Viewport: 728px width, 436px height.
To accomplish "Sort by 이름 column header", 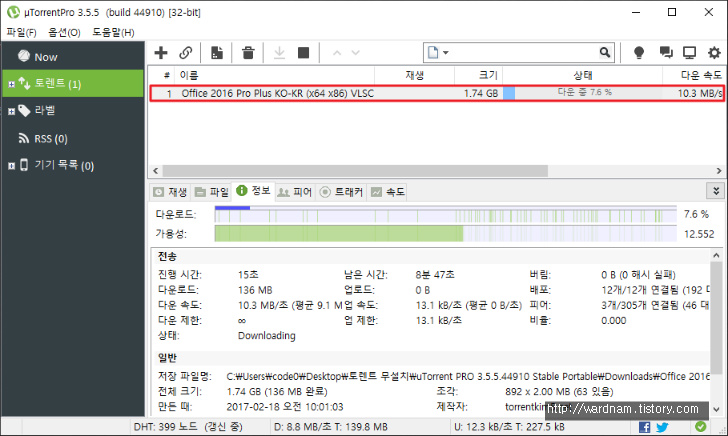I will [274, 75].
